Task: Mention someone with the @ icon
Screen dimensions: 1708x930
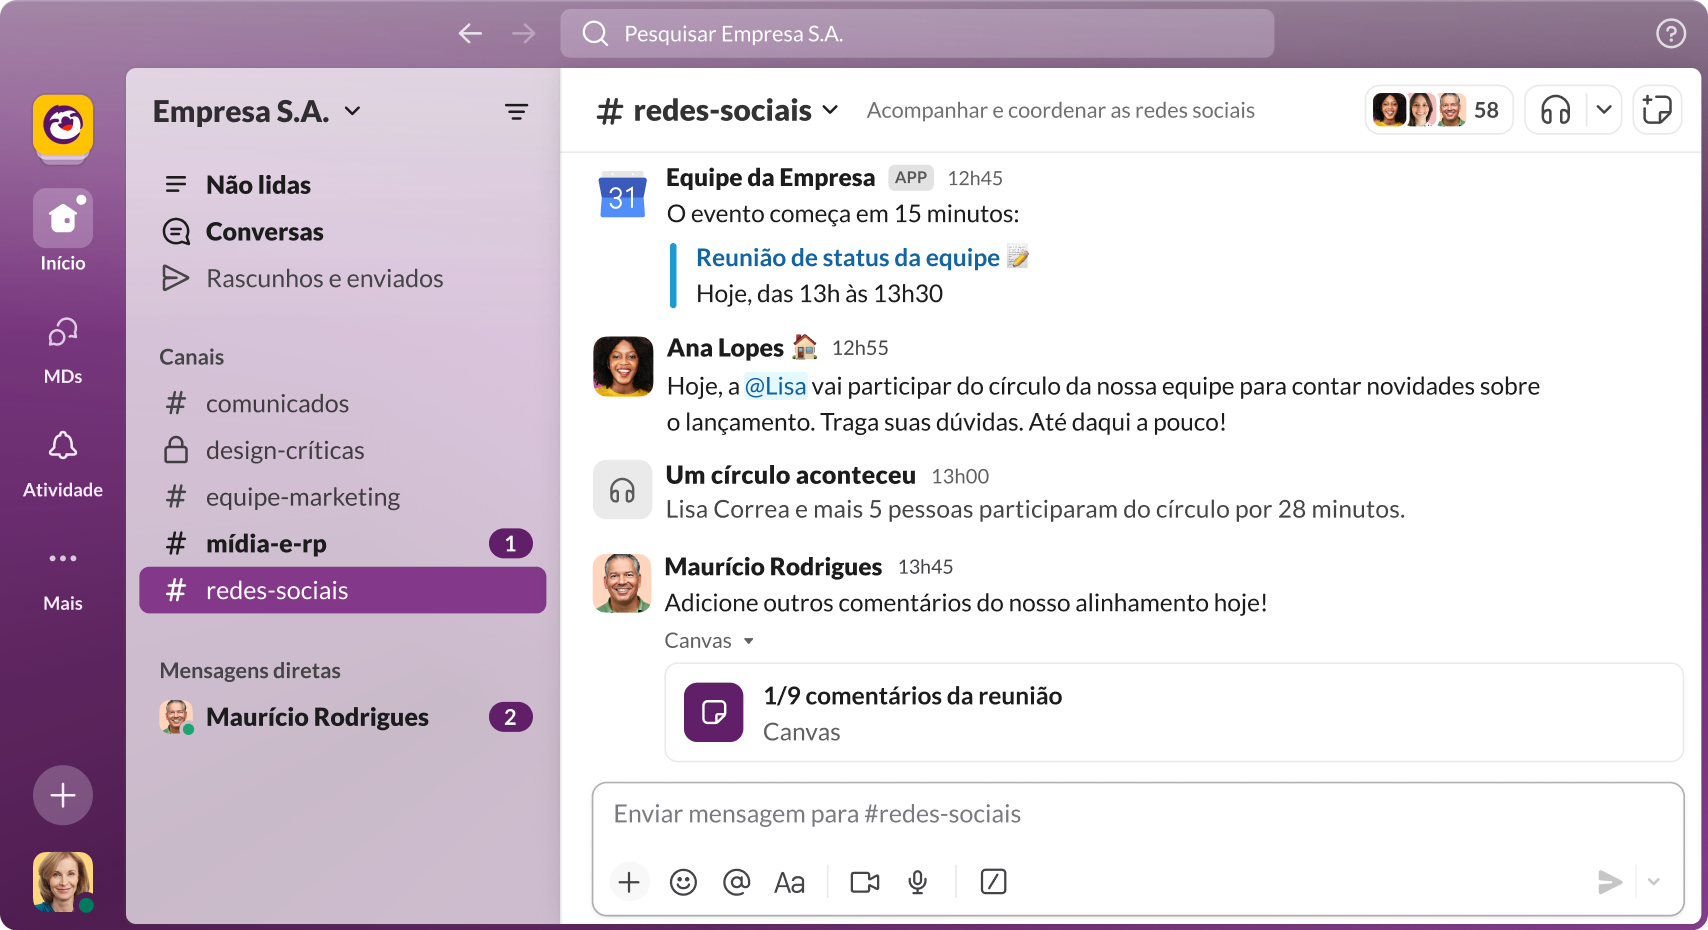Action: pyautogui.click(x=737, y=882)
